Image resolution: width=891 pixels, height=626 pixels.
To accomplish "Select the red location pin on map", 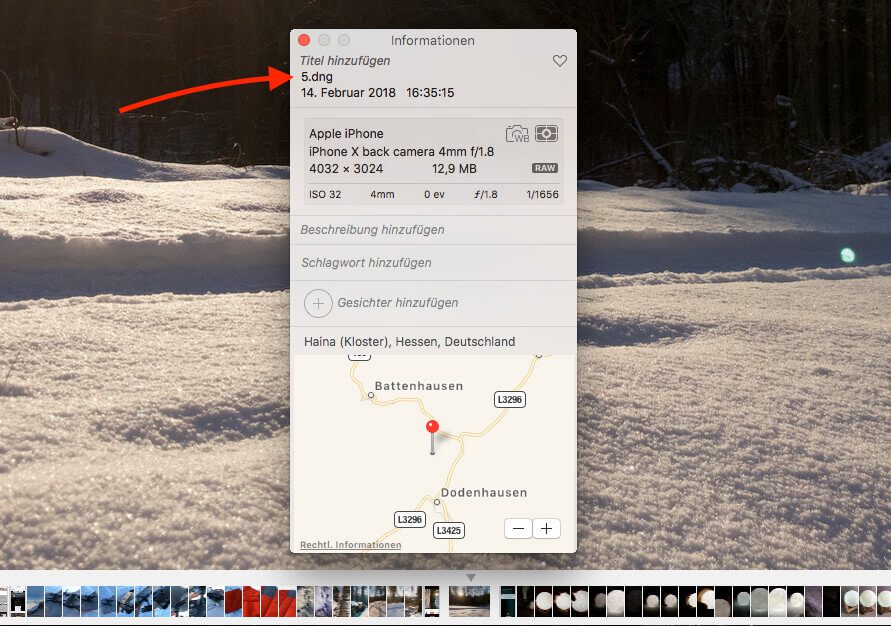I will pyautogui.click(x=432, y=427).
